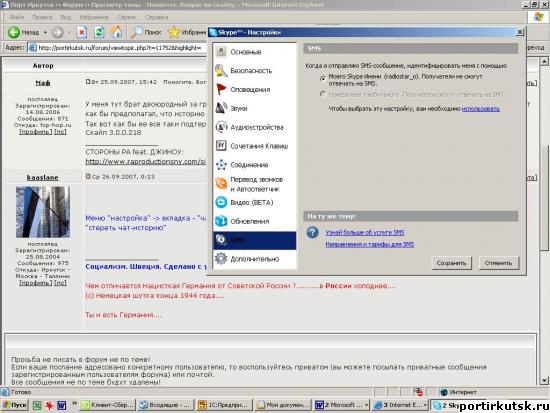Viewport: 550px width, 413px height.
Task: Open the Аудиоустройства (Audio devices) section
Action: coord(254,127)
